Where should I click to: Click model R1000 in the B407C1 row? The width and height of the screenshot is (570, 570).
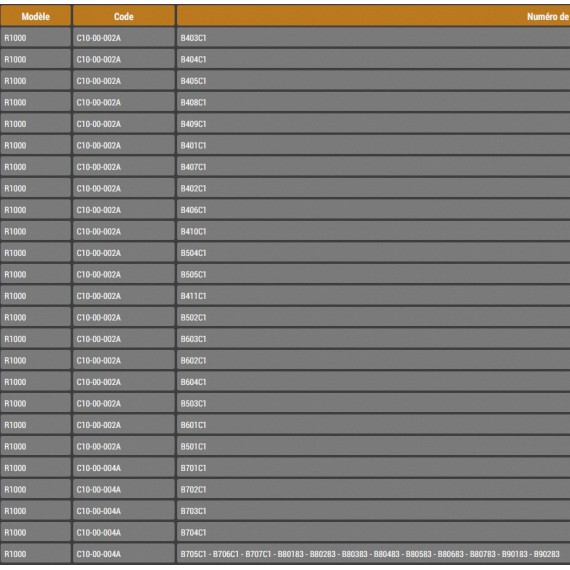(x=15, y=167)
